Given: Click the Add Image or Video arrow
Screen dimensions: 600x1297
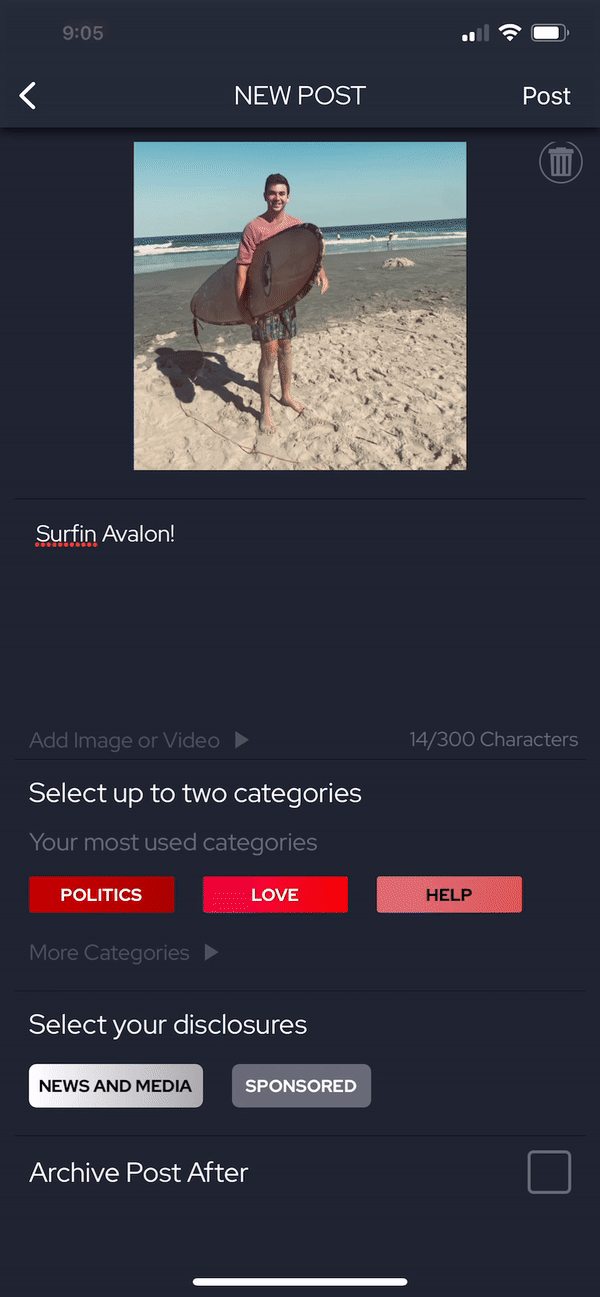Looking at the screenshot, I should click(241, 740).
